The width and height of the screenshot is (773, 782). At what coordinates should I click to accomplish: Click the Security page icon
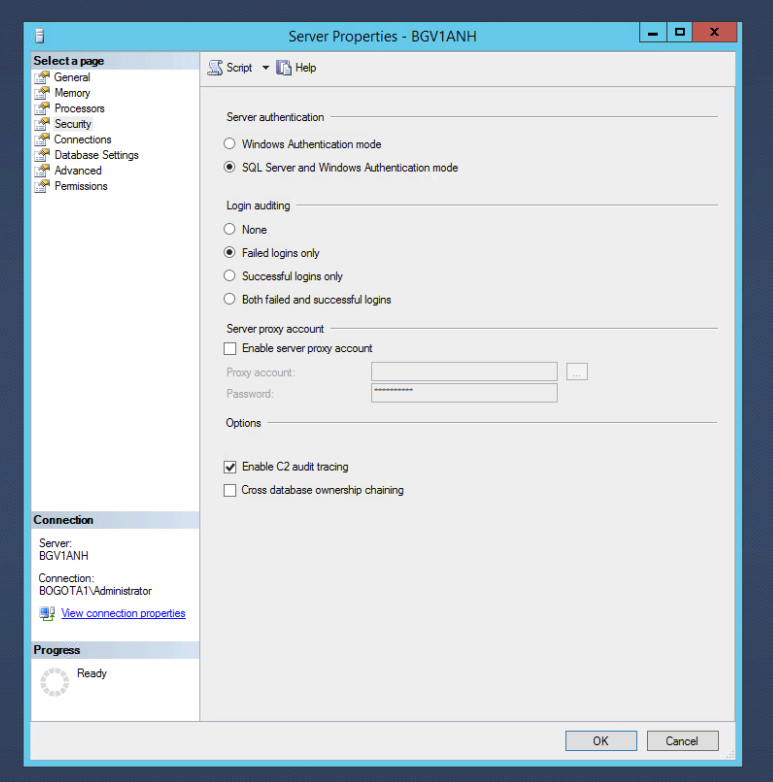pos(42,124)
